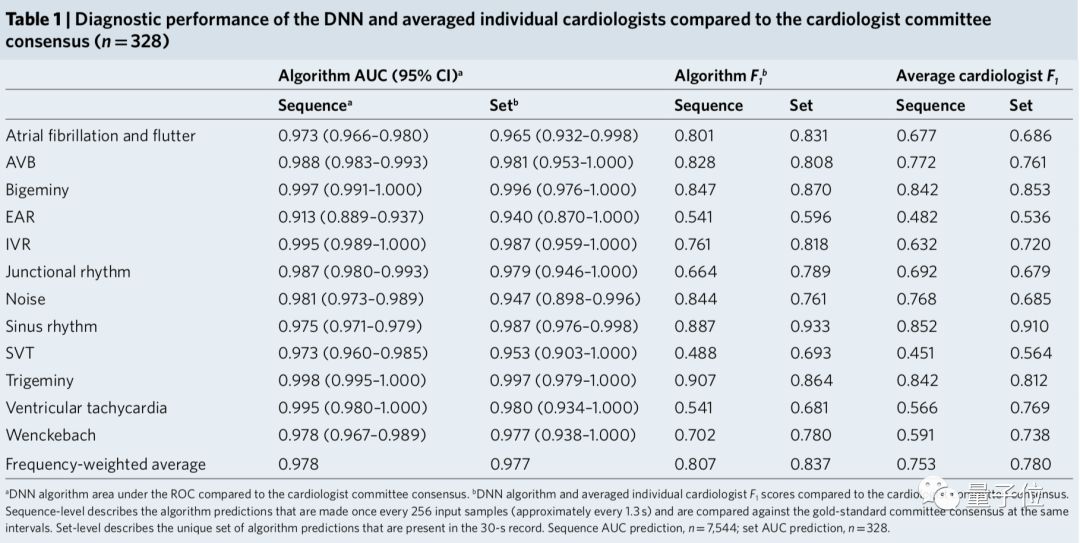The width and height of the screenshot is (1080, 543).
Task: Select the IVR row label
Action: (x=20, y=244)
